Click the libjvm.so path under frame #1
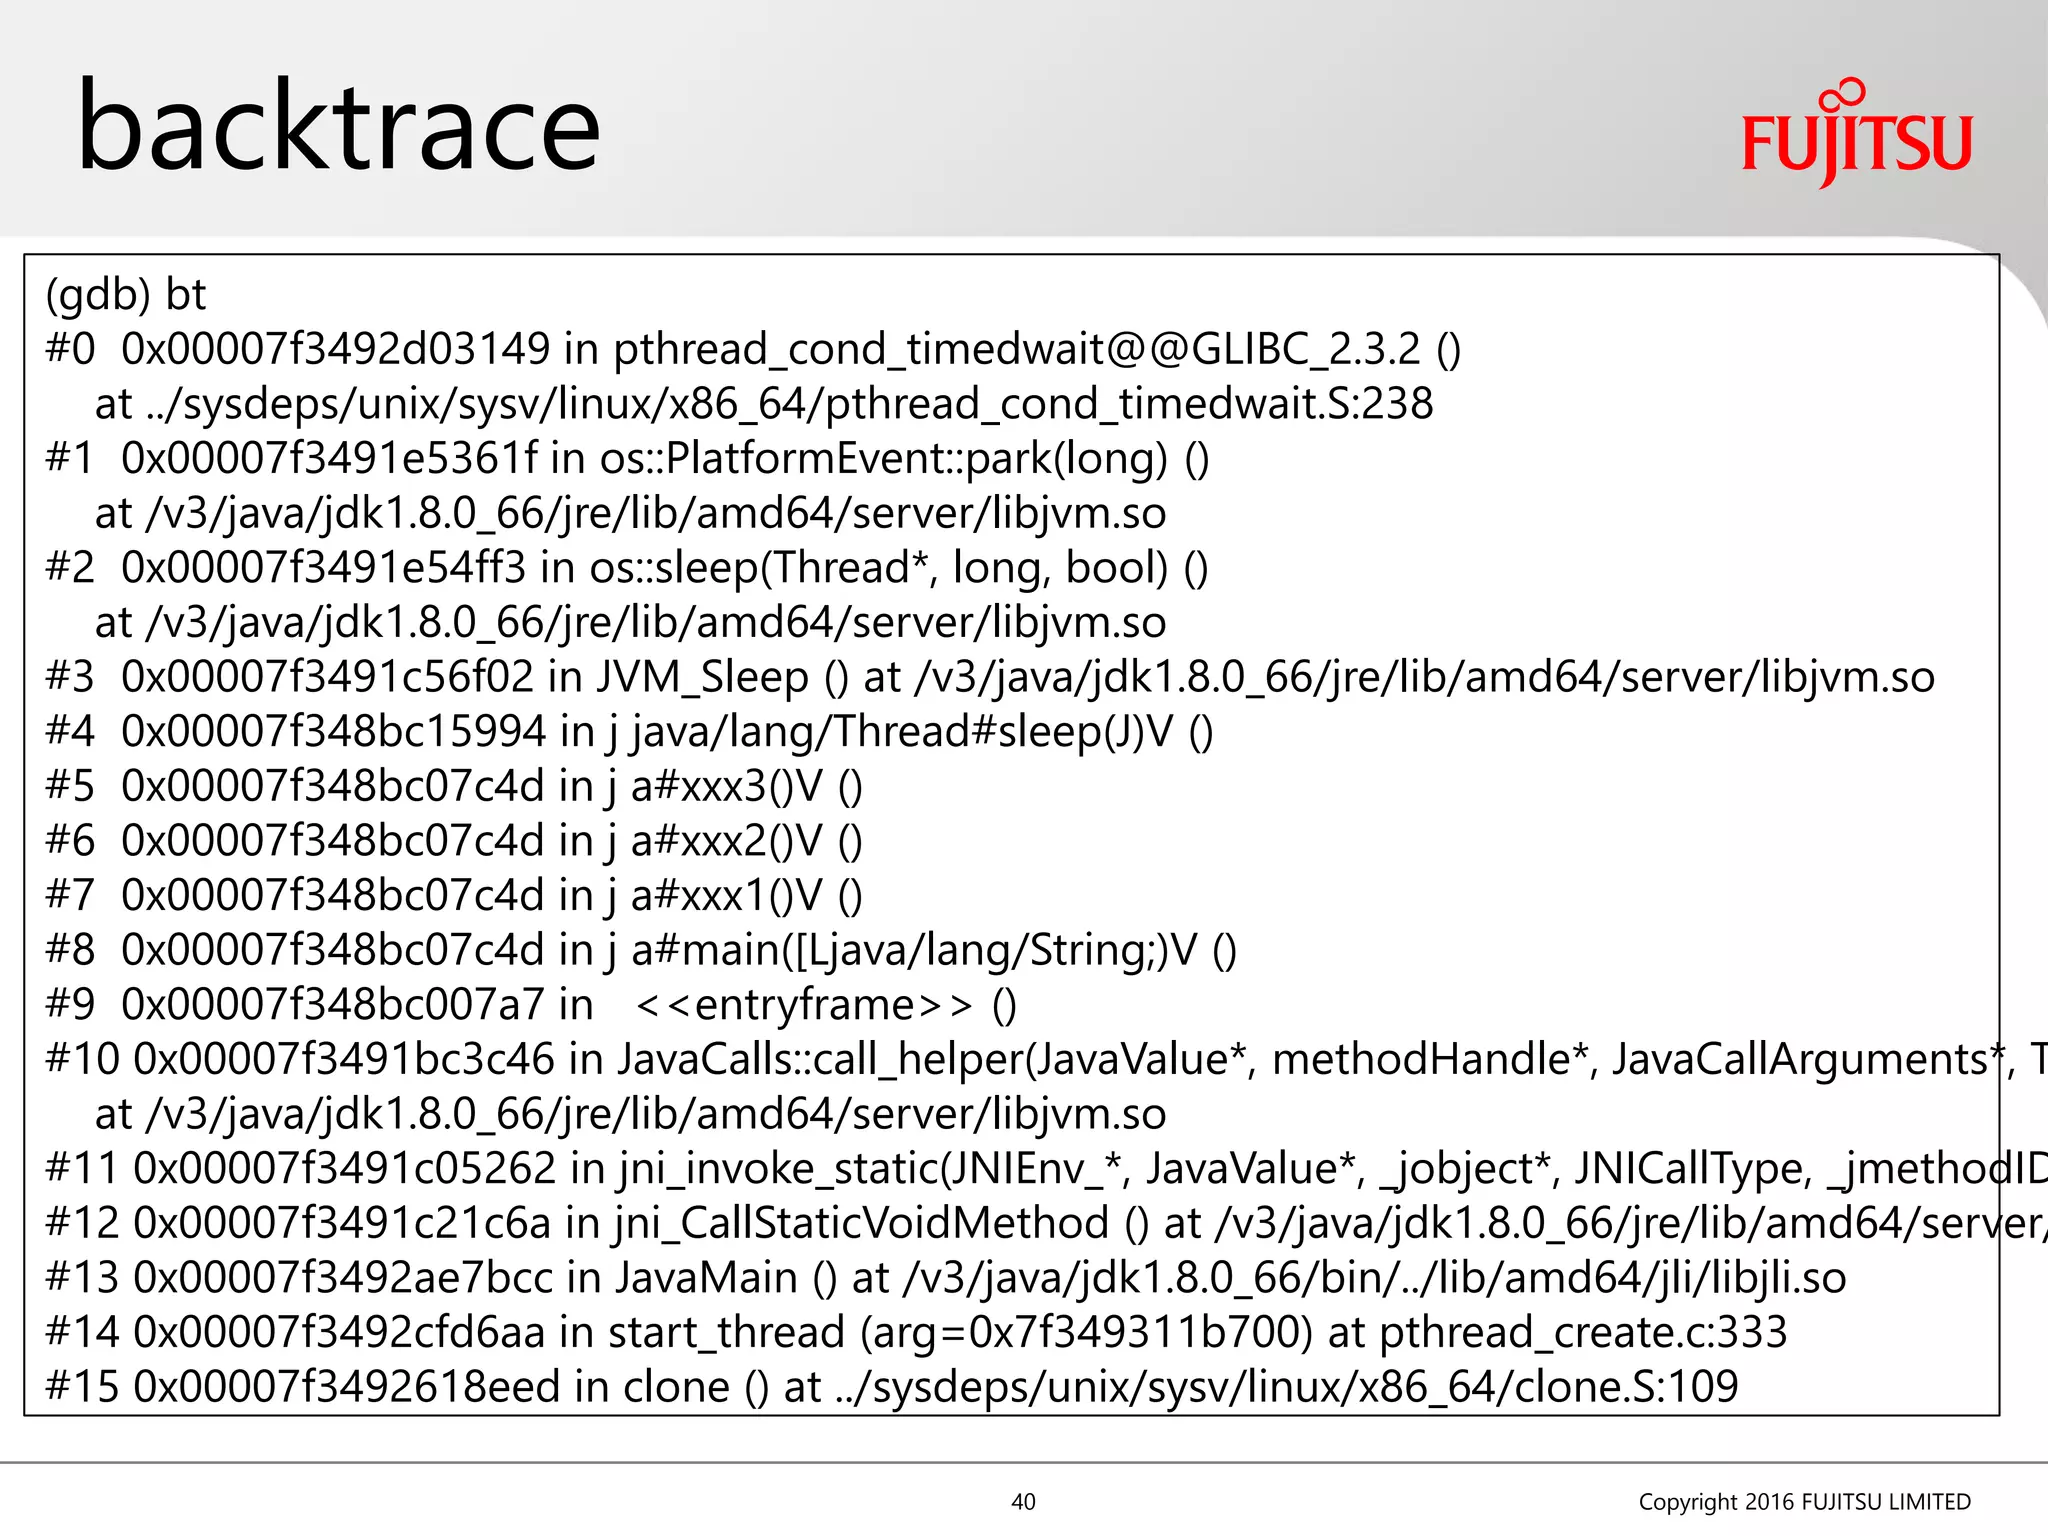Viewport: 2048px width, 1536px height. pyautogui.click(x=630, y=513)
